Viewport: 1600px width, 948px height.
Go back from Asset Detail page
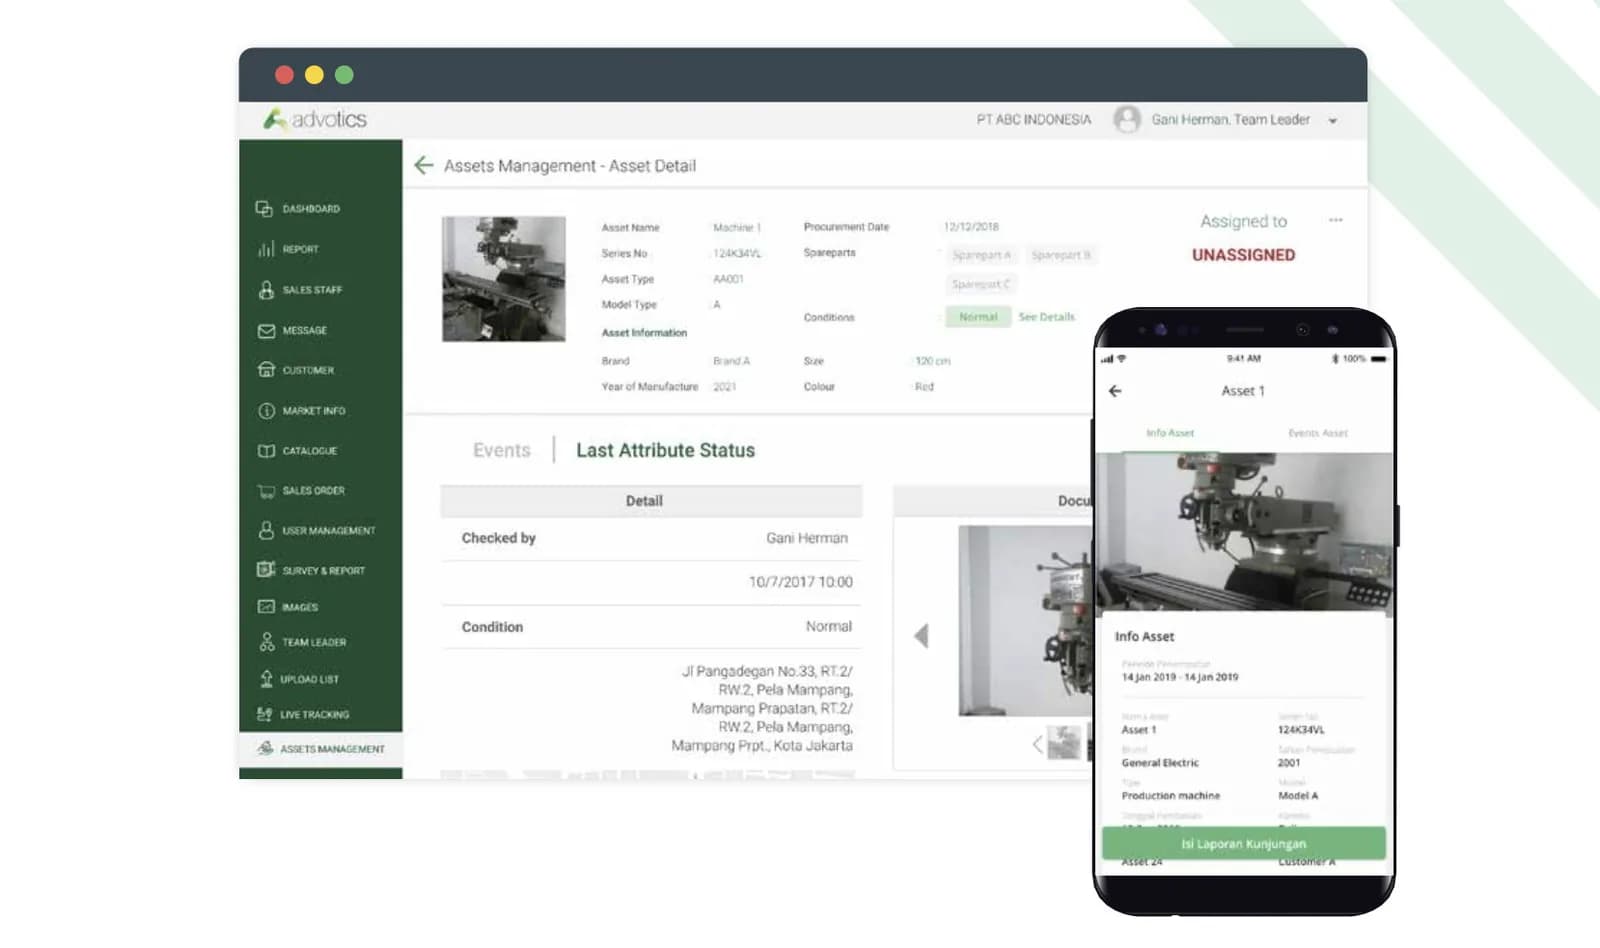424,165
